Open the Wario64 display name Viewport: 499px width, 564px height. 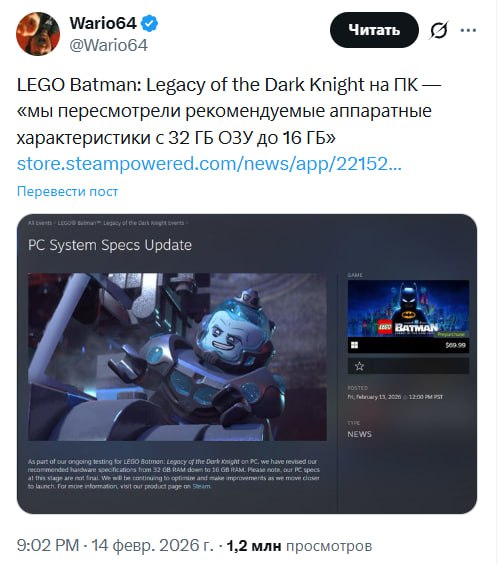click(x=103, y=24)
